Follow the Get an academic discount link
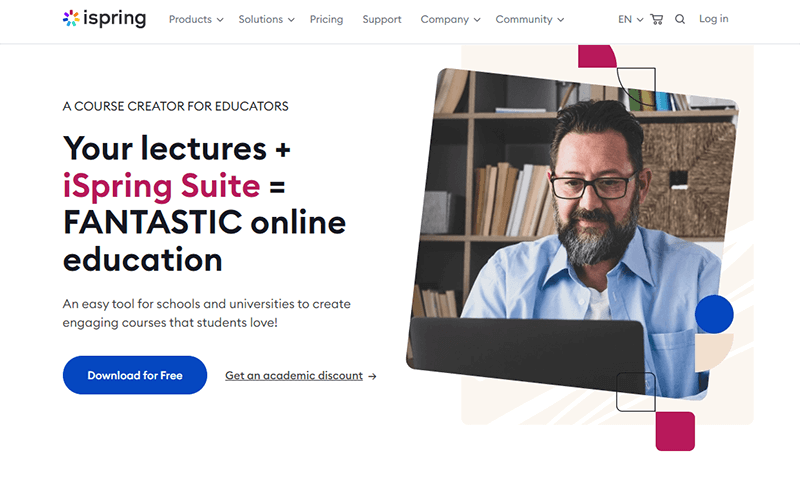Screen dimensions: 800x487 coord(294,376)
